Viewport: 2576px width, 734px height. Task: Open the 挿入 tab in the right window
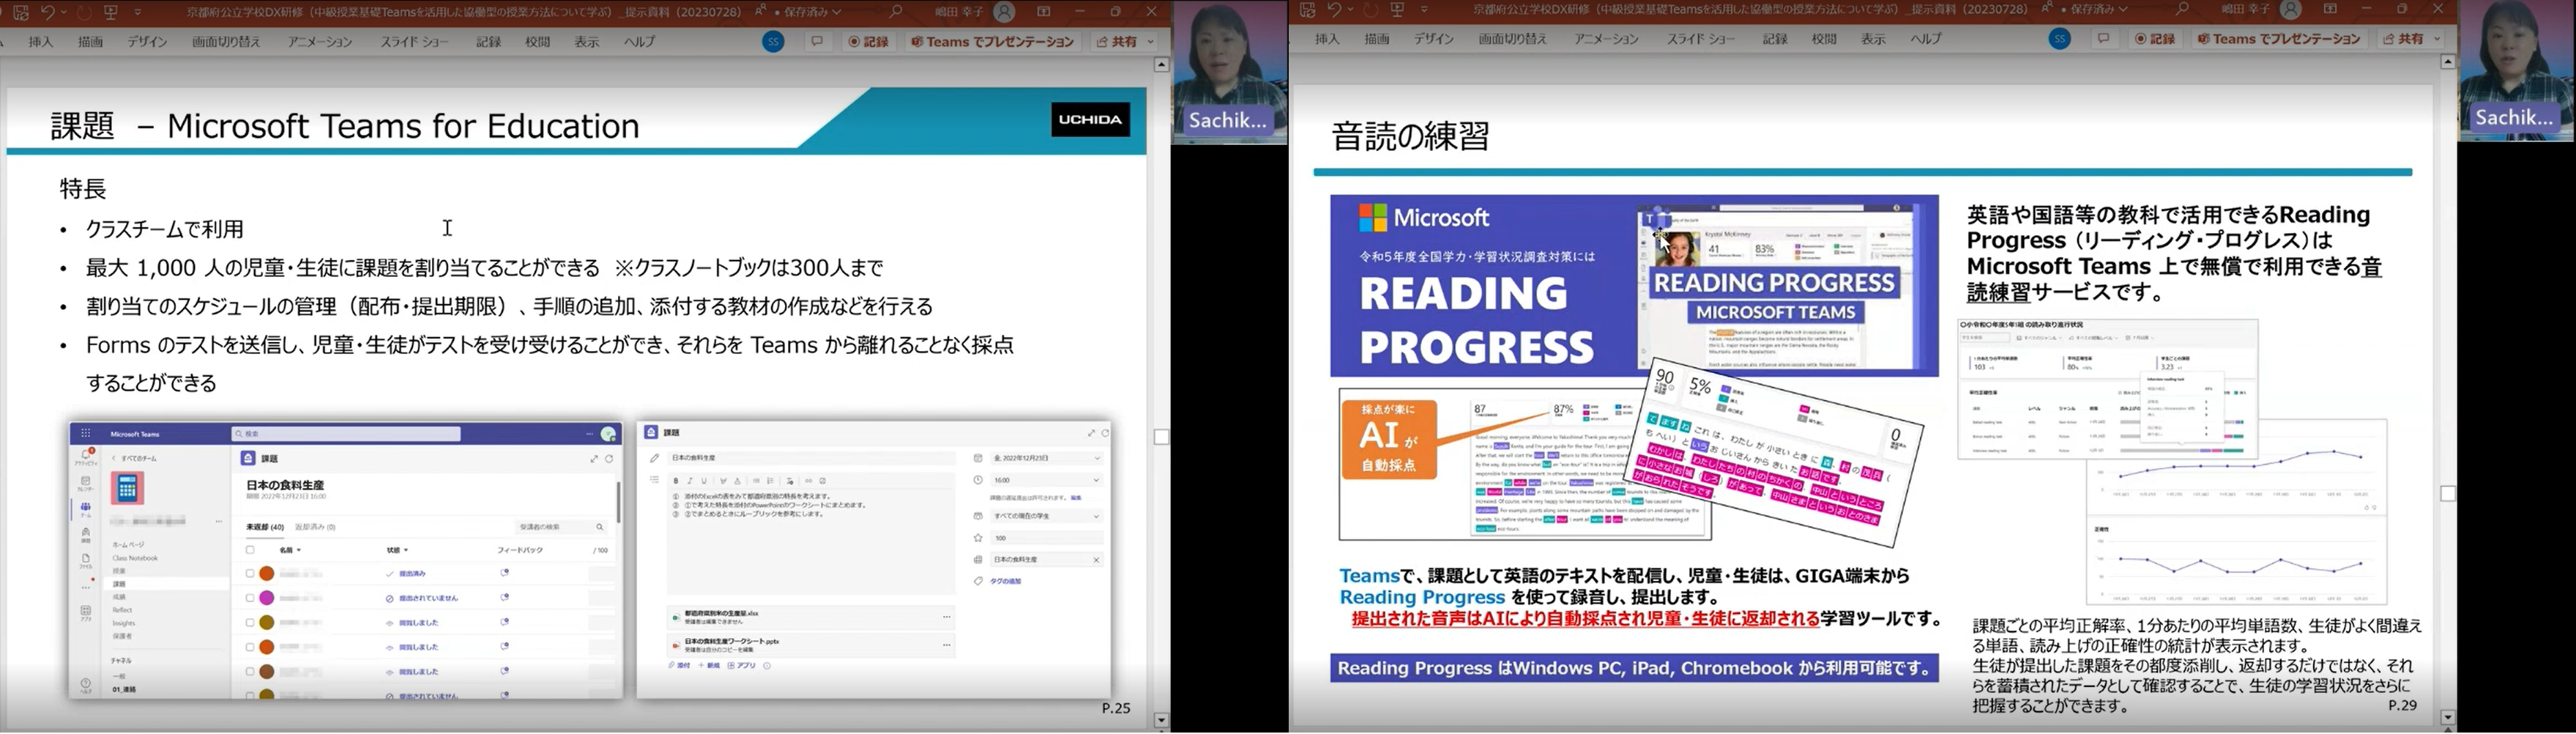point(1328,39)
